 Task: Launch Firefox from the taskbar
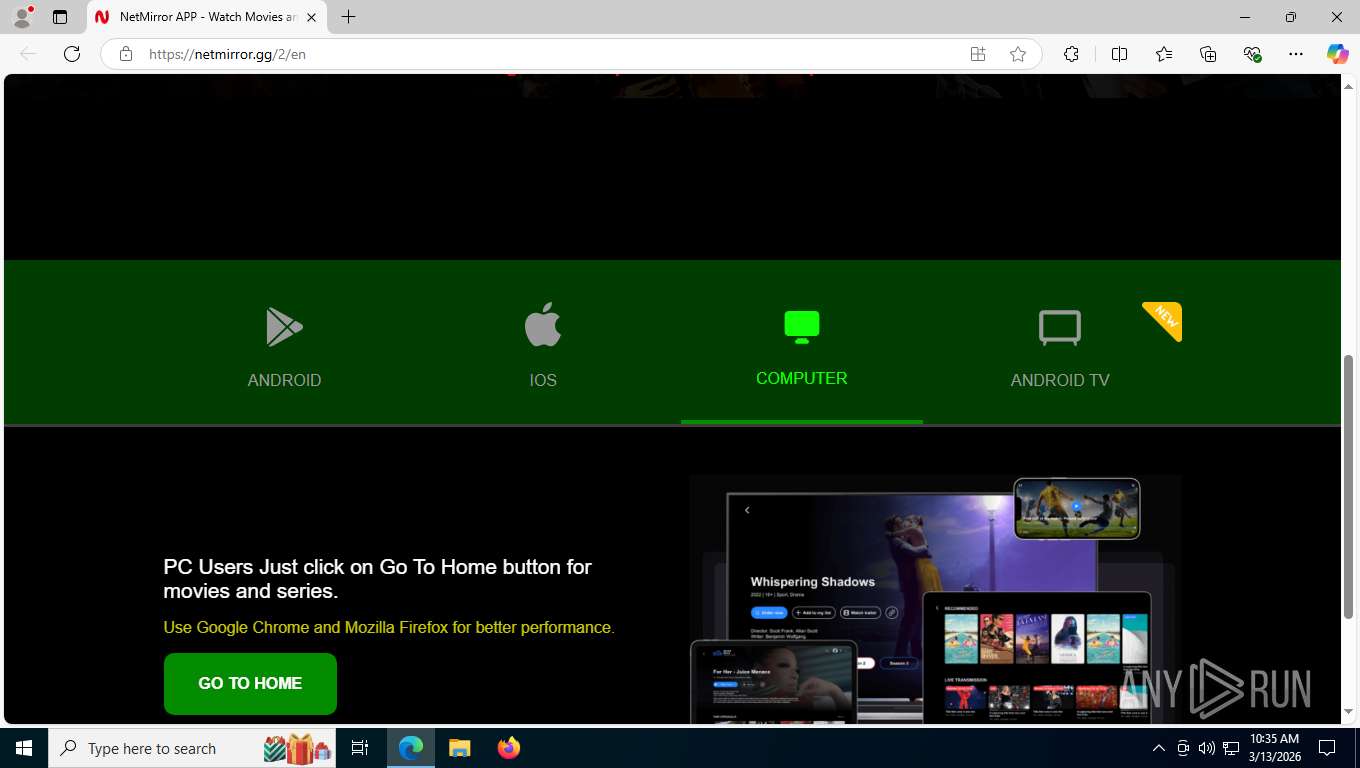tap(509, 748)
